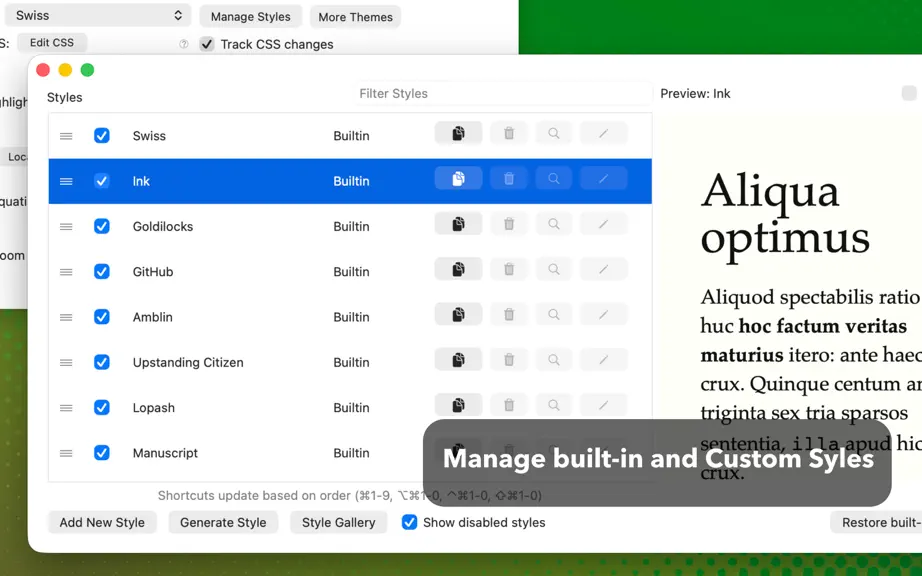Duplicate the Upstanding Citizen style

[x=458, y=360]
